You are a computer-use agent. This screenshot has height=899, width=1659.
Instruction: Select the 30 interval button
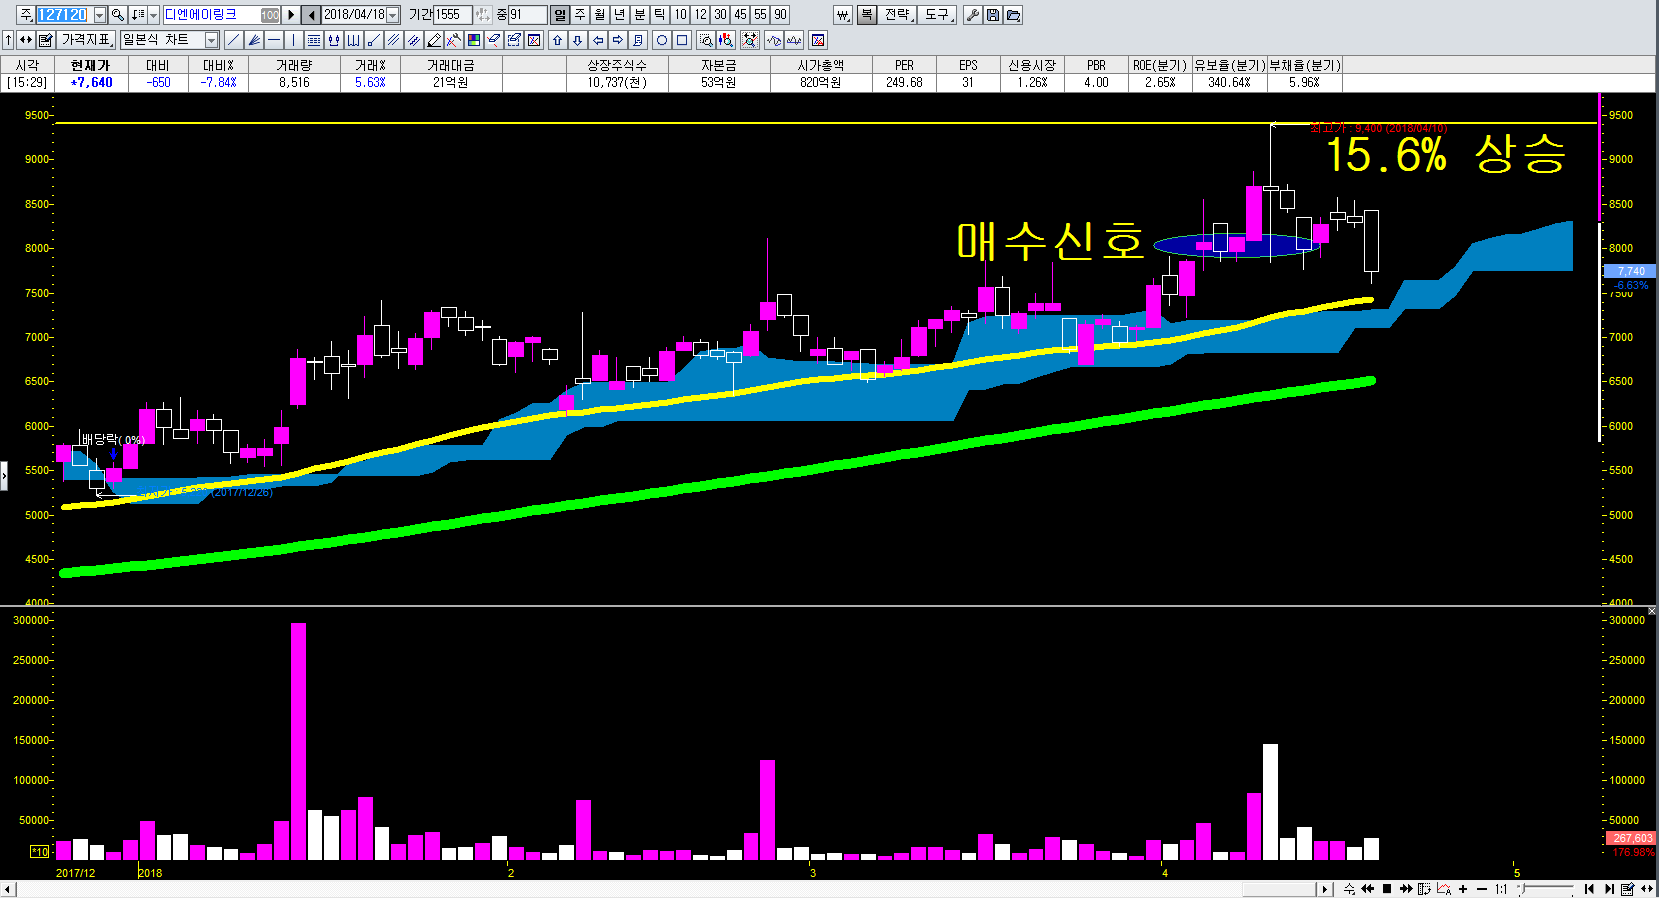[720, 15]
